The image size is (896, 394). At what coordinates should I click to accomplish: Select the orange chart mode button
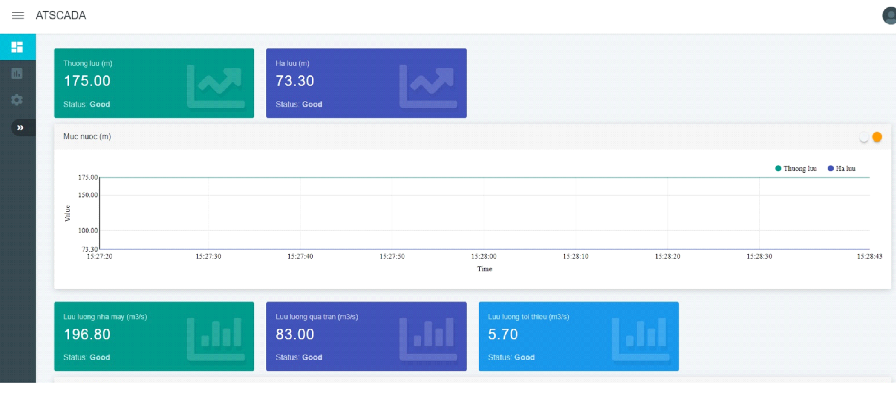pos(877,137)
